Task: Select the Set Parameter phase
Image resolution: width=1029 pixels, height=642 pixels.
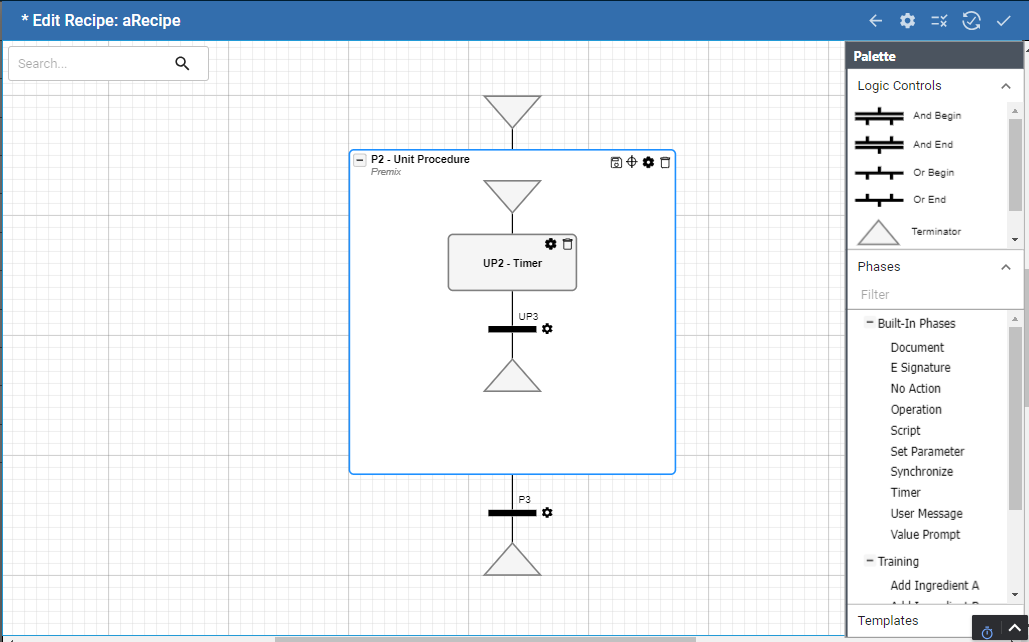Action: pos(927,451)
